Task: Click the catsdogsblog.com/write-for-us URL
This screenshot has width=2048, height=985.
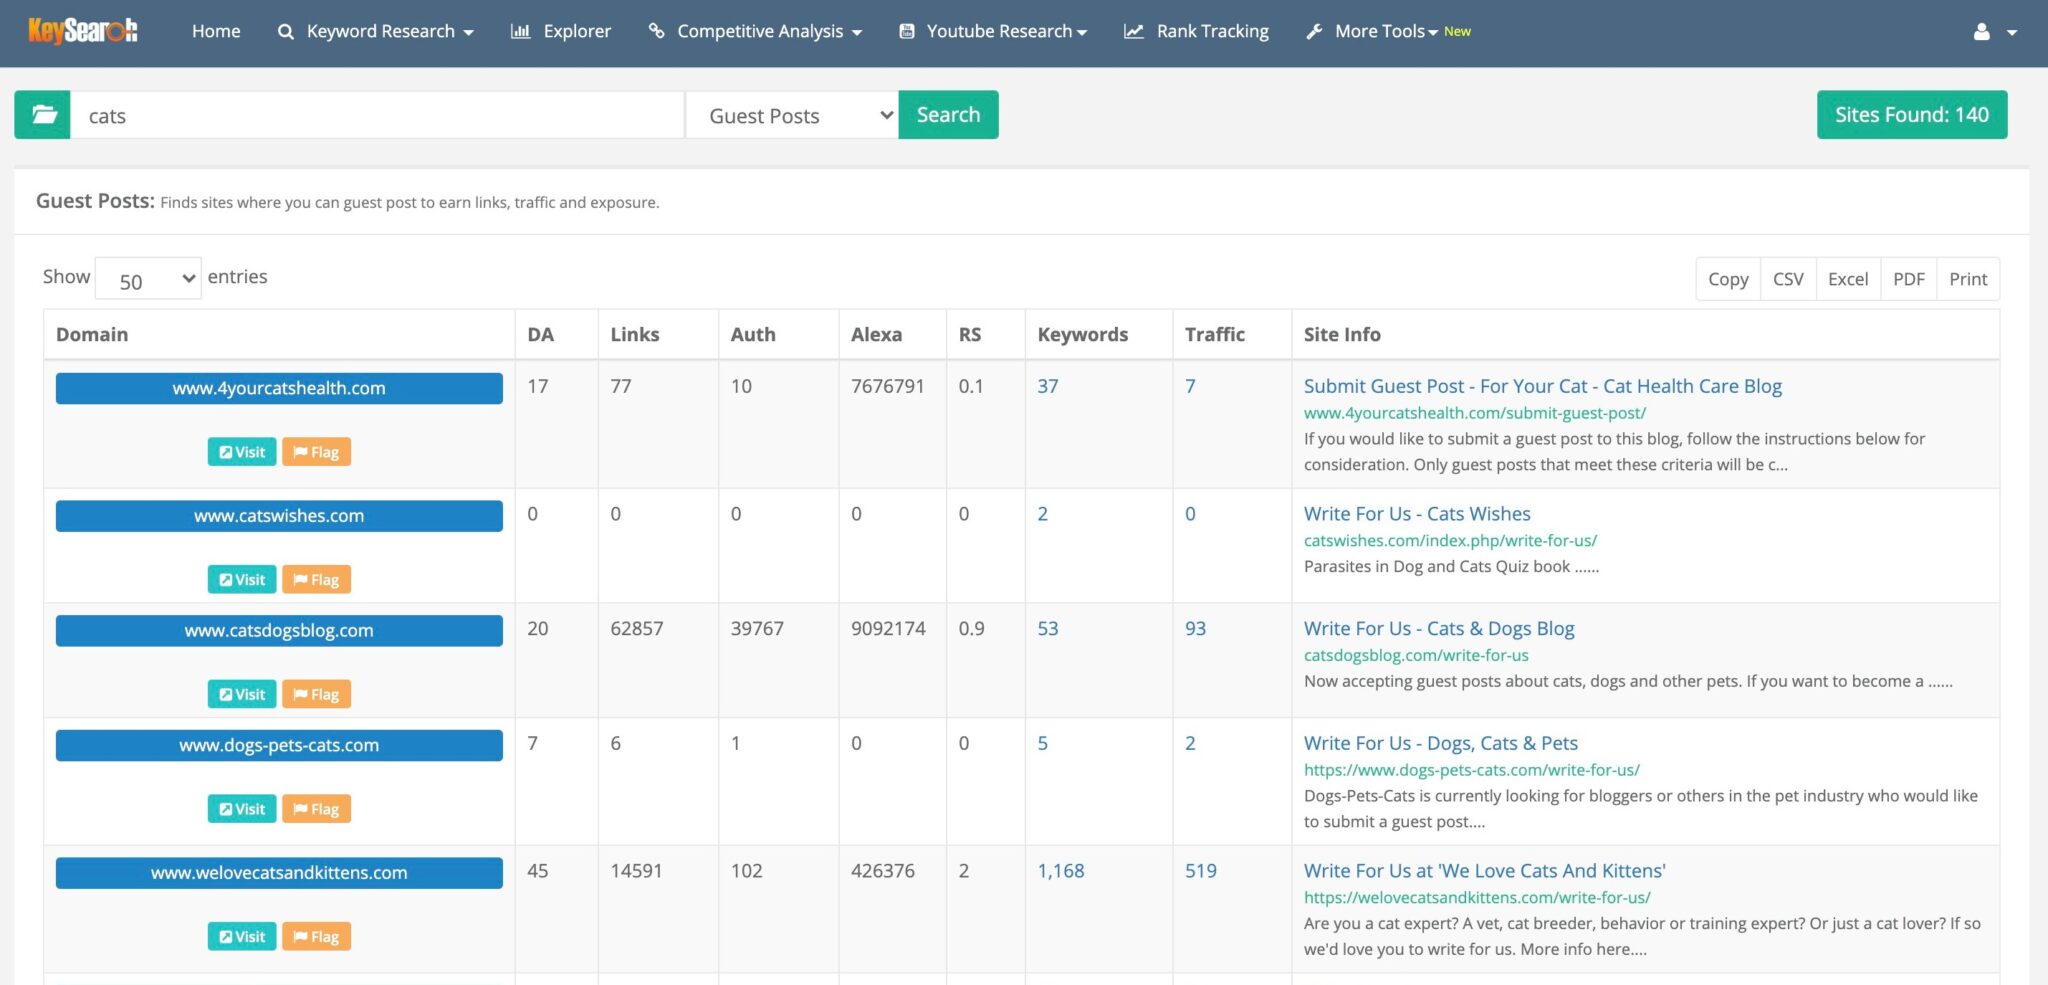Action: (1416, 655)
